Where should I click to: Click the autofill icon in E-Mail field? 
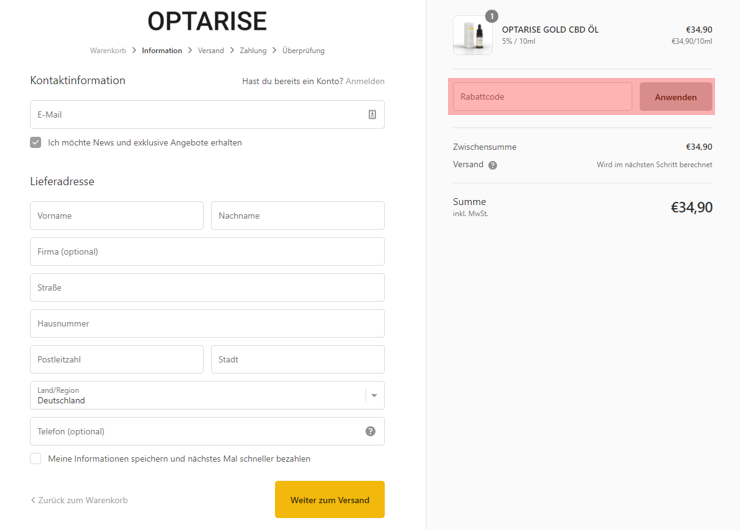(372, 114)
